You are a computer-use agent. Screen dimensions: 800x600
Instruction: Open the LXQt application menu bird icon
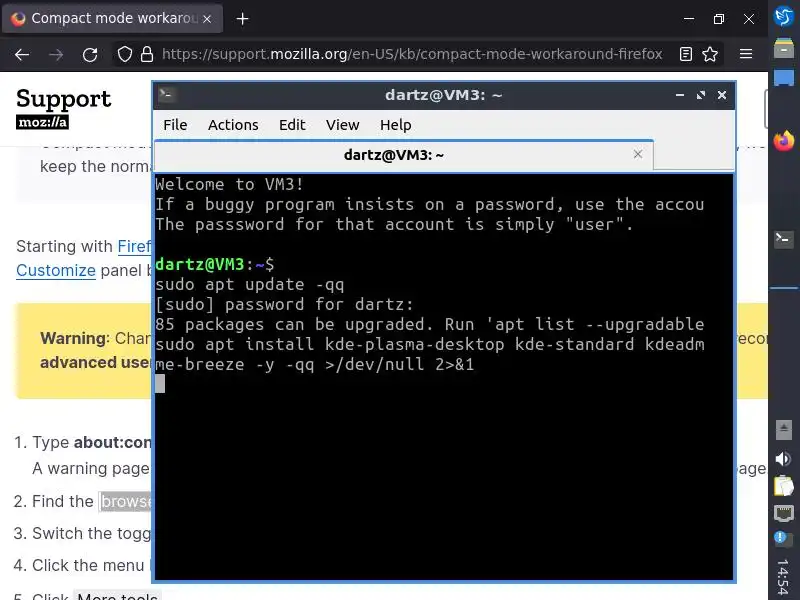pyautogui.click(x=784, y=16)
